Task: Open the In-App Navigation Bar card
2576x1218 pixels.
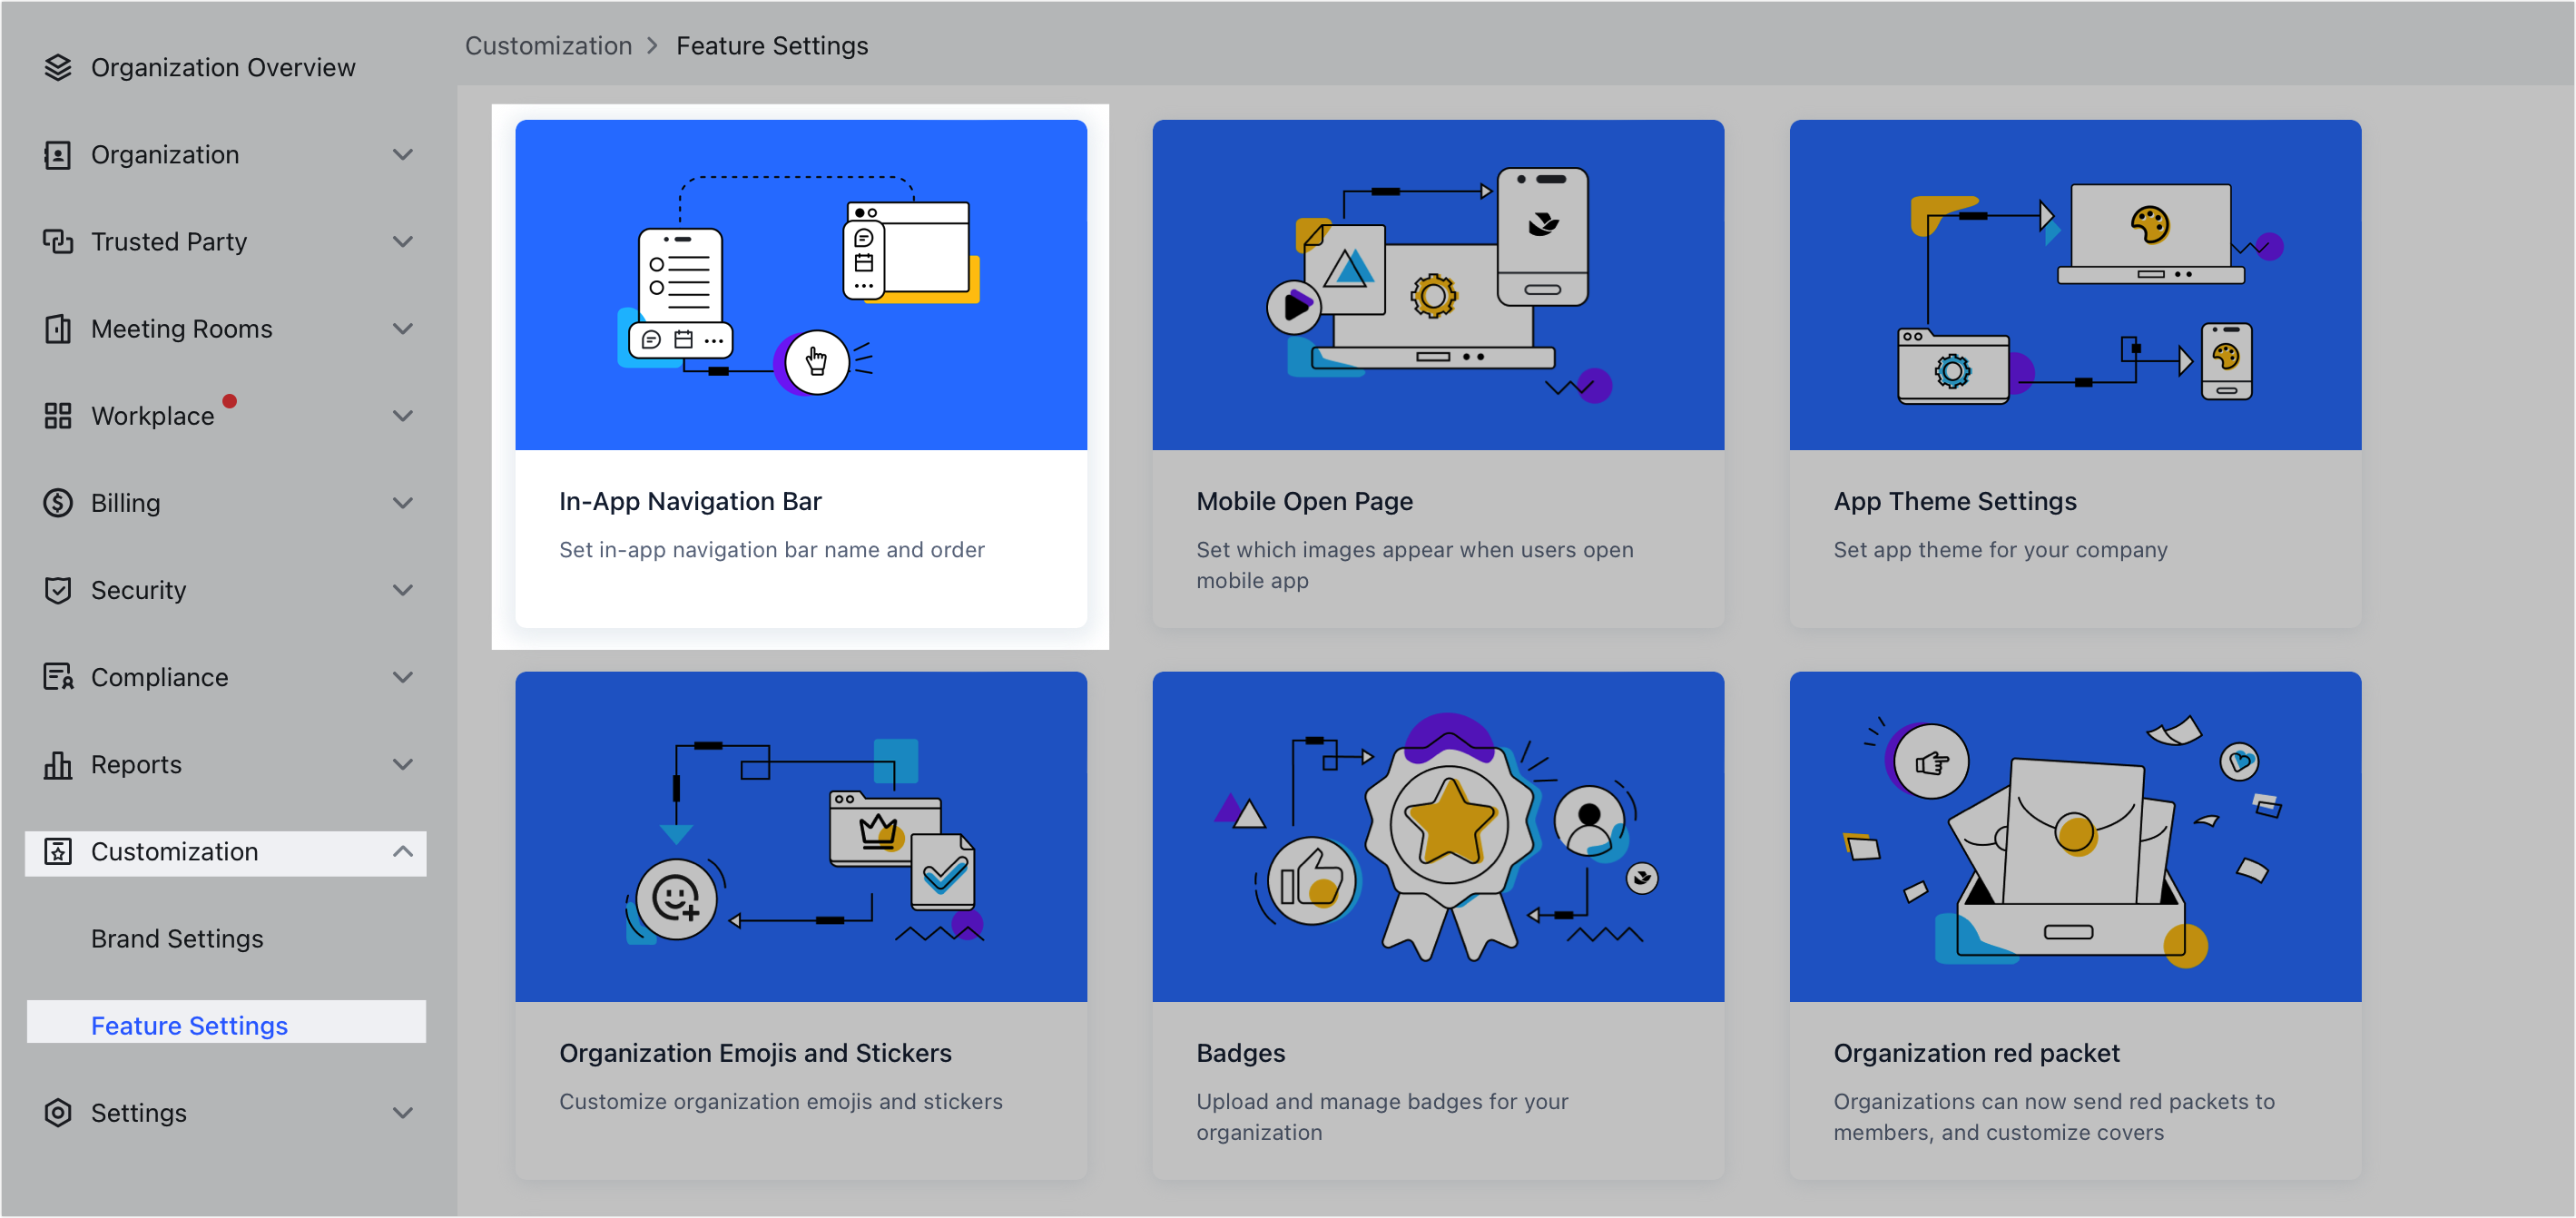Action: (801, 373)
